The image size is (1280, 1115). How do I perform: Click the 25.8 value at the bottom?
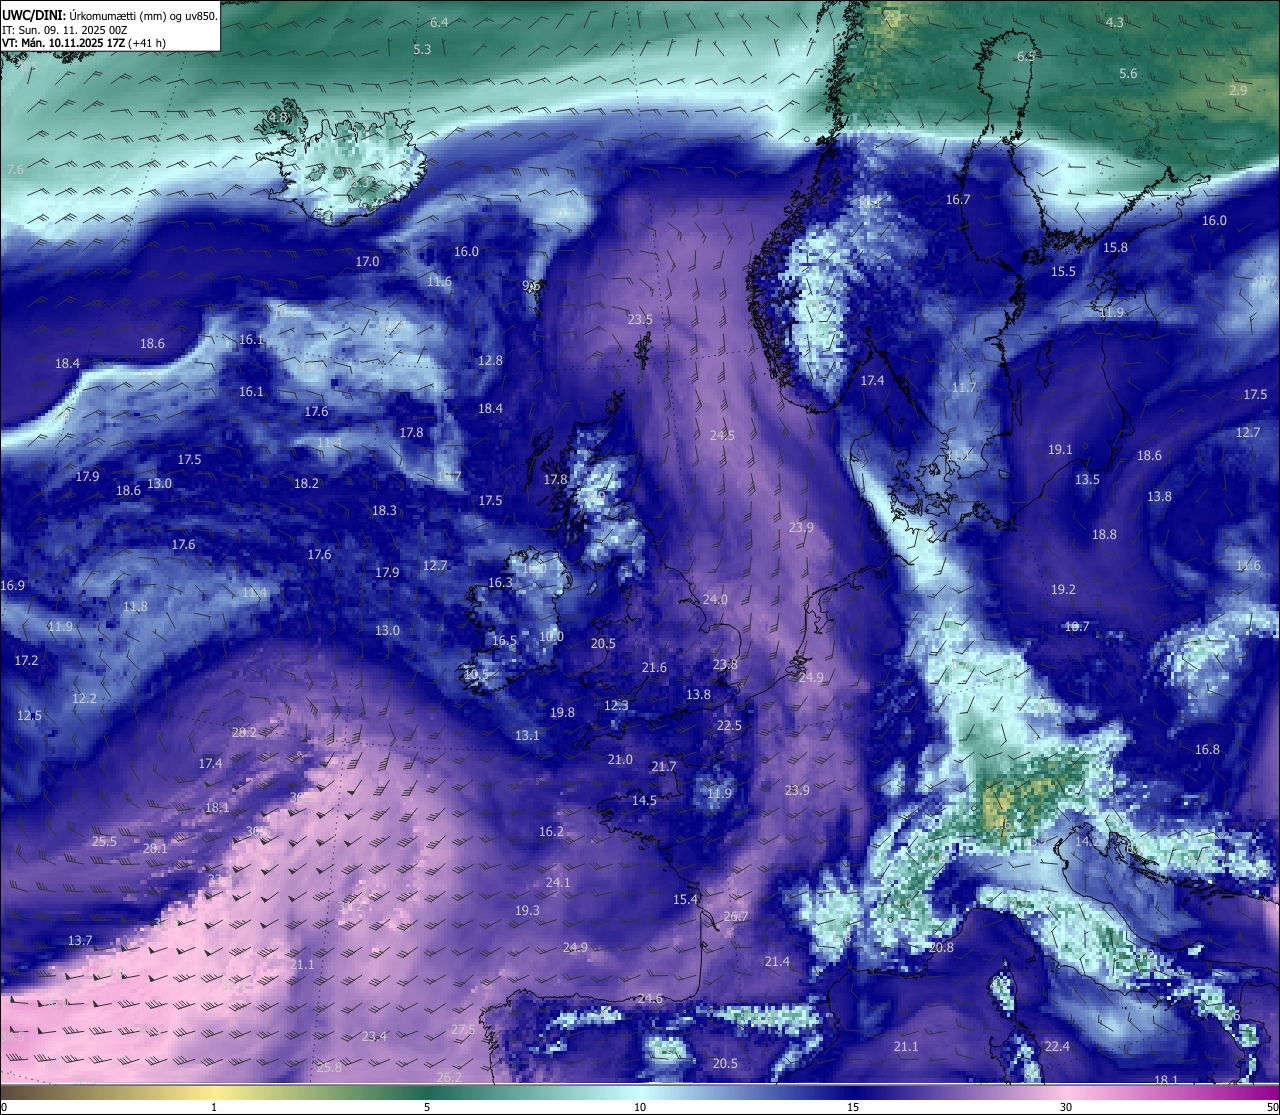329,1067
